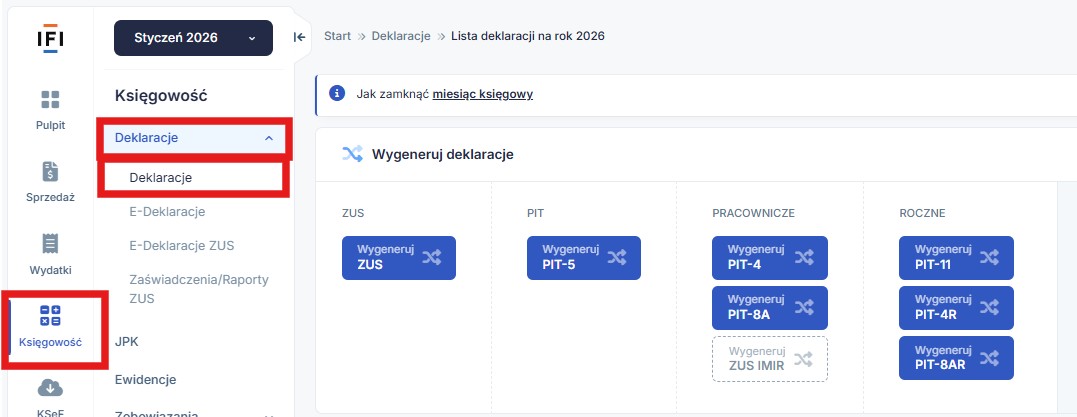Click the Wygeneruj PIT-5 button
The height and width of the screenshot is (417, 1077).
click(583, 258)
